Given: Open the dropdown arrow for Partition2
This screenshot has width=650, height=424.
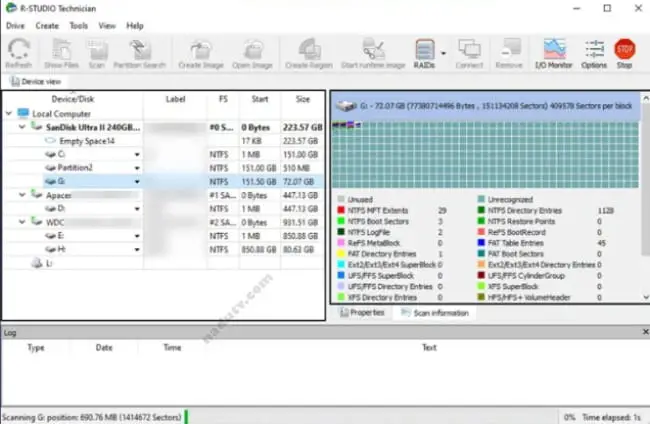Looking at the screenshot, I should tap(137, 168).
